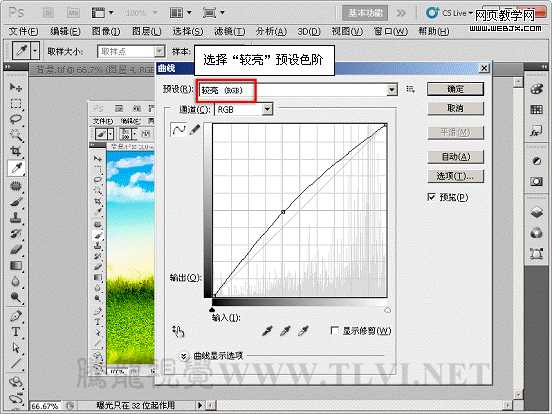Open the Window menu
Screen dimensions: 552x414
[x=390, y=31]
